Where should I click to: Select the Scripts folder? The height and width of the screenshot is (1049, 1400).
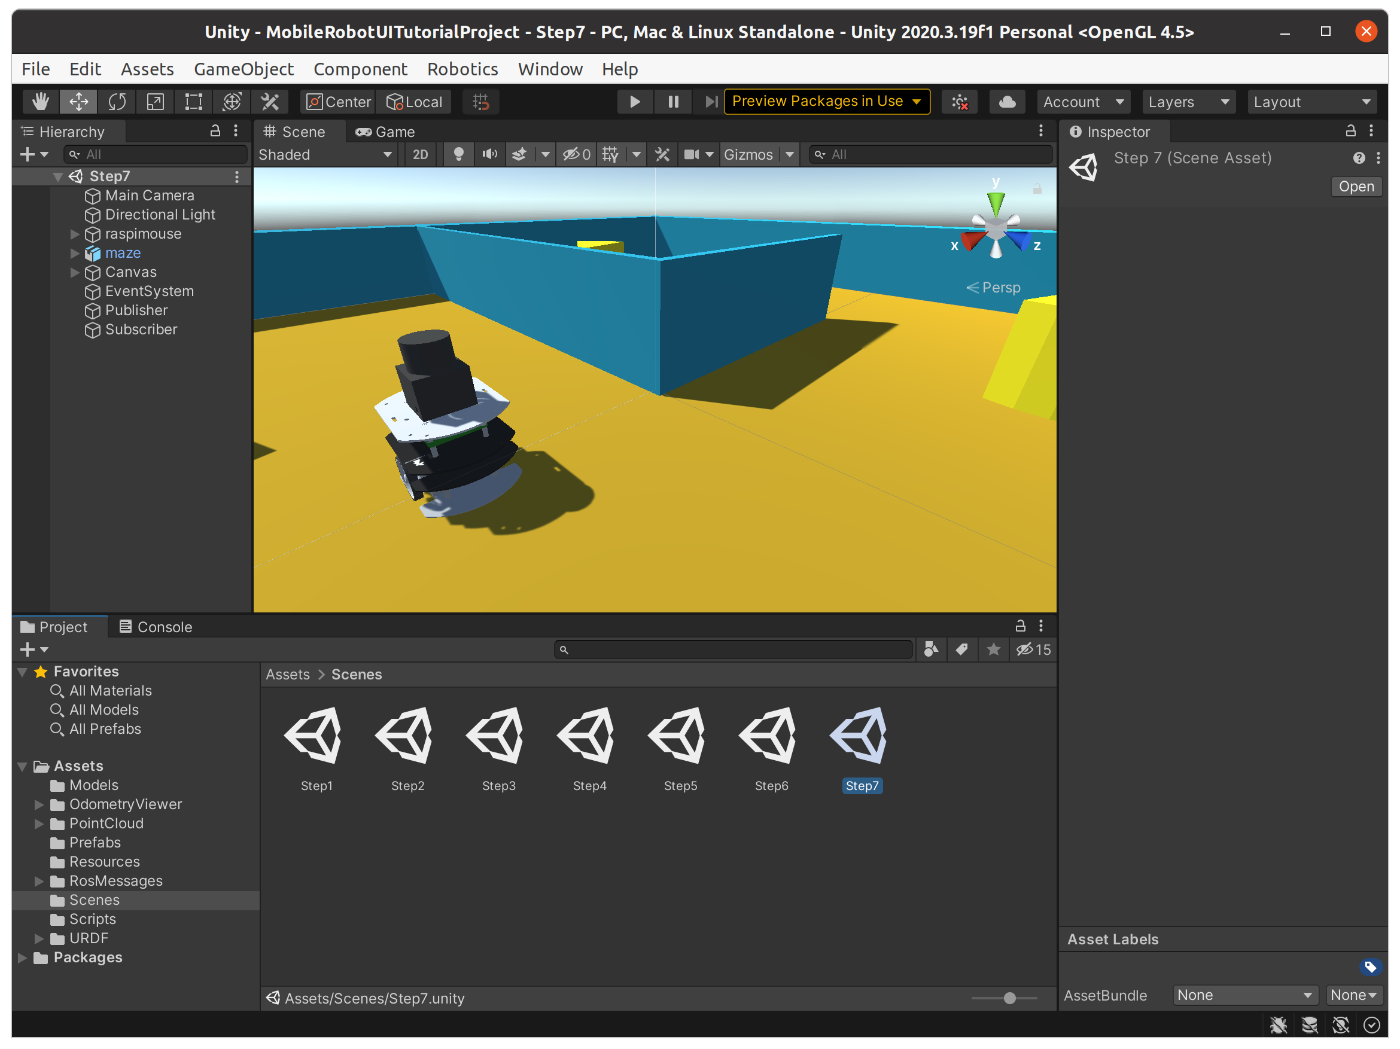(x=93, y=920)
